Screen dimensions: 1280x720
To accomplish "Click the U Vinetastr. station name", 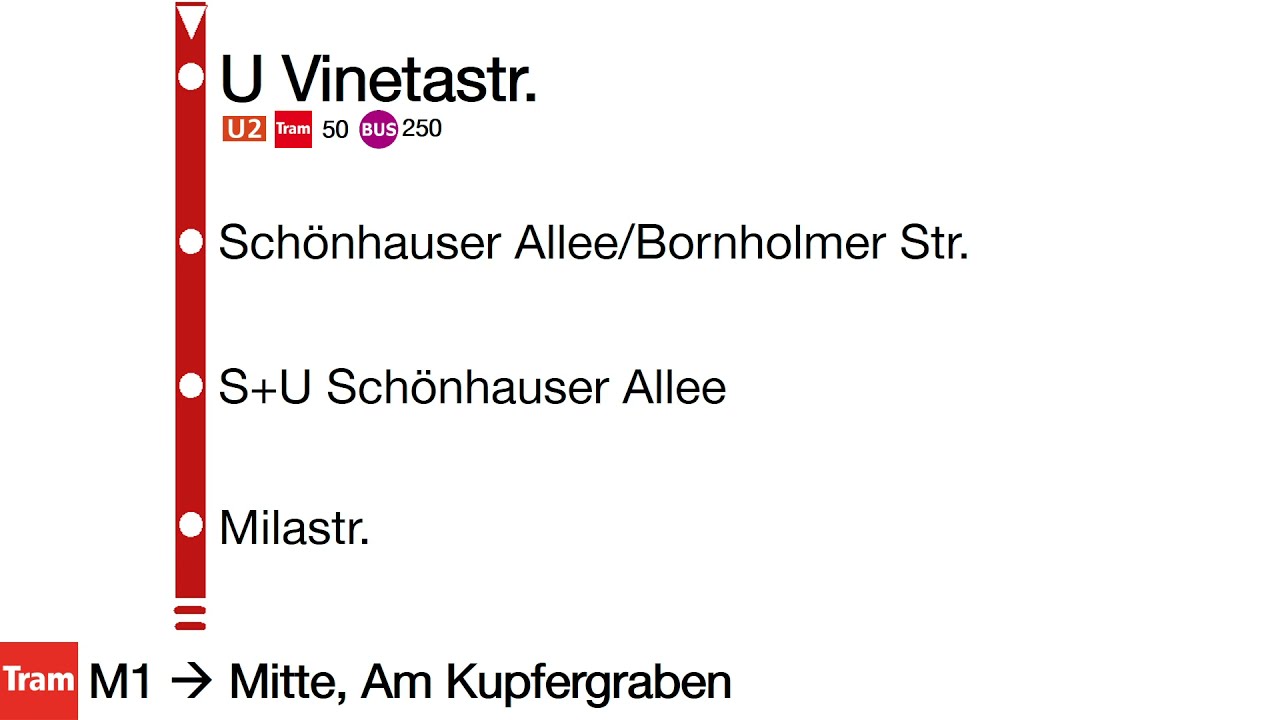I will click(378, 78).
